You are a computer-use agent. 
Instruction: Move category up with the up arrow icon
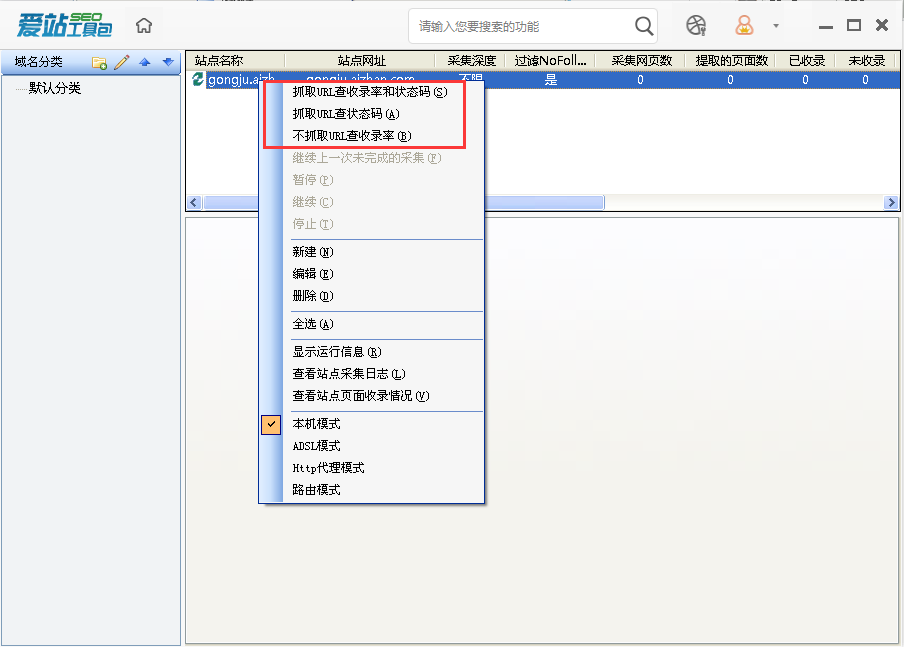[x=145, y=62]
